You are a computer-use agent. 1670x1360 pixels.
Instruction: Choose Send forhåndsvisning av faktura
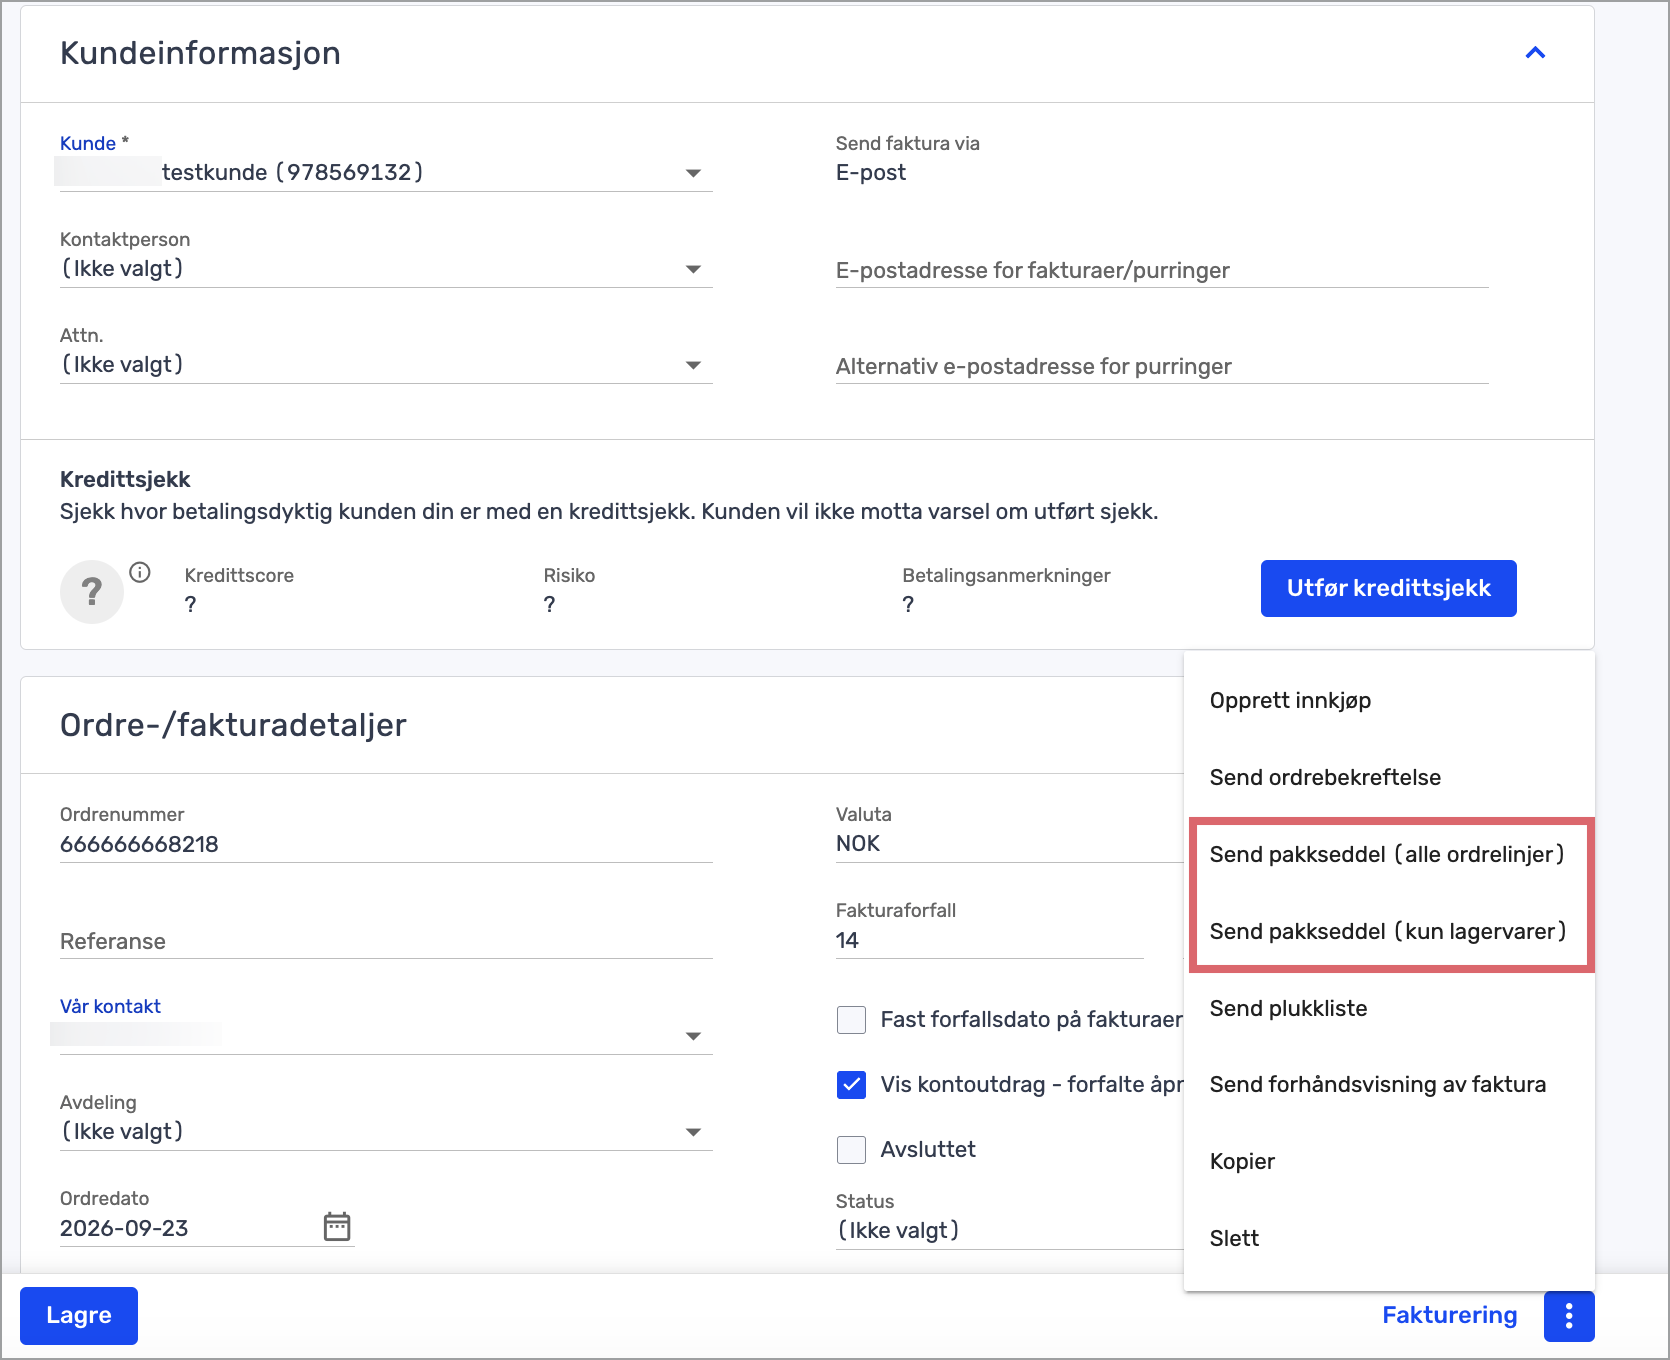tap(1389, 1085)
